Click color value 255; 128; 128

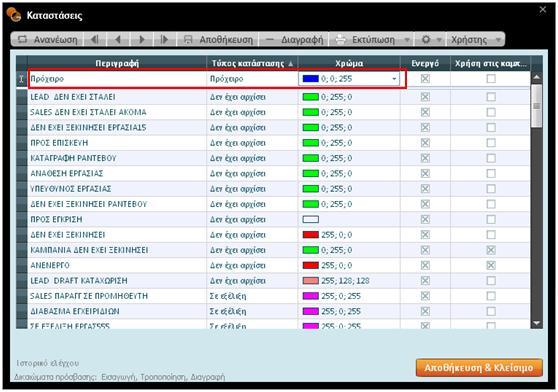coord(345,281)
